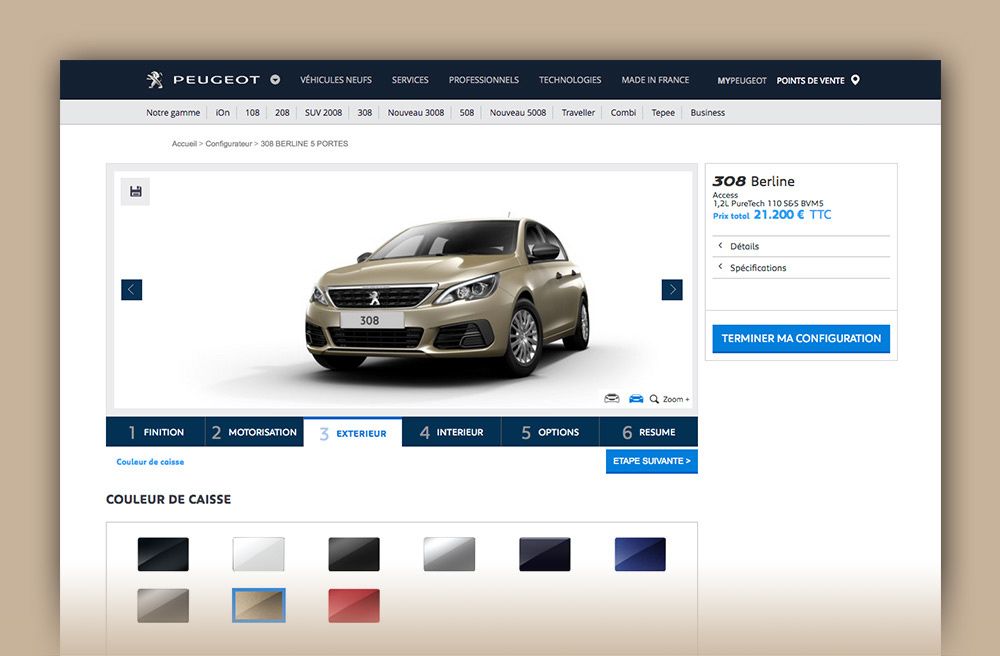Choose the 208 model link
This screenshot has width=1000, height=656.
[283, 113]
